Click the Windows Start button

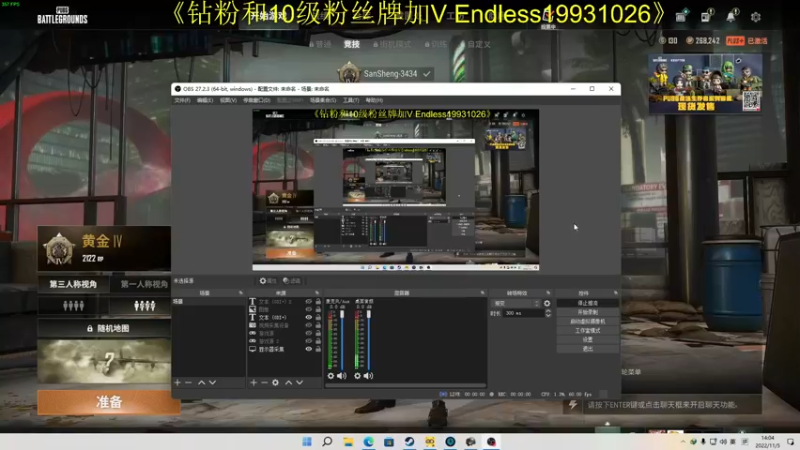point(307,442)
